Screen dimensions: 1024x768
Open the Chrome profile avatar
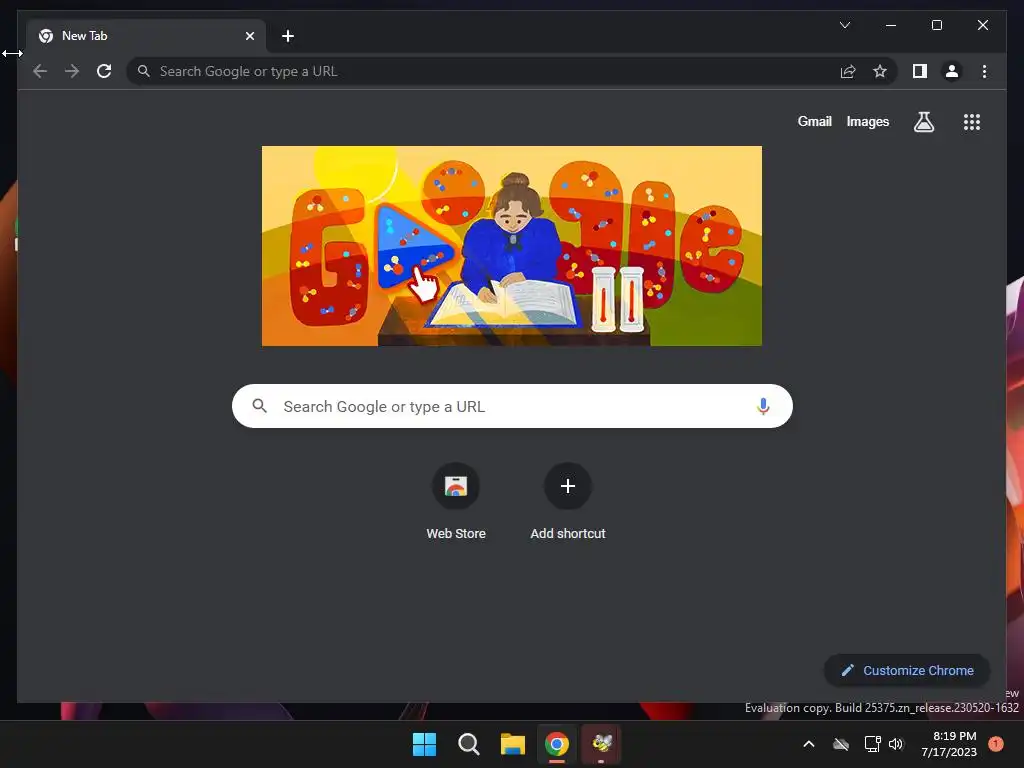[952, 71]
